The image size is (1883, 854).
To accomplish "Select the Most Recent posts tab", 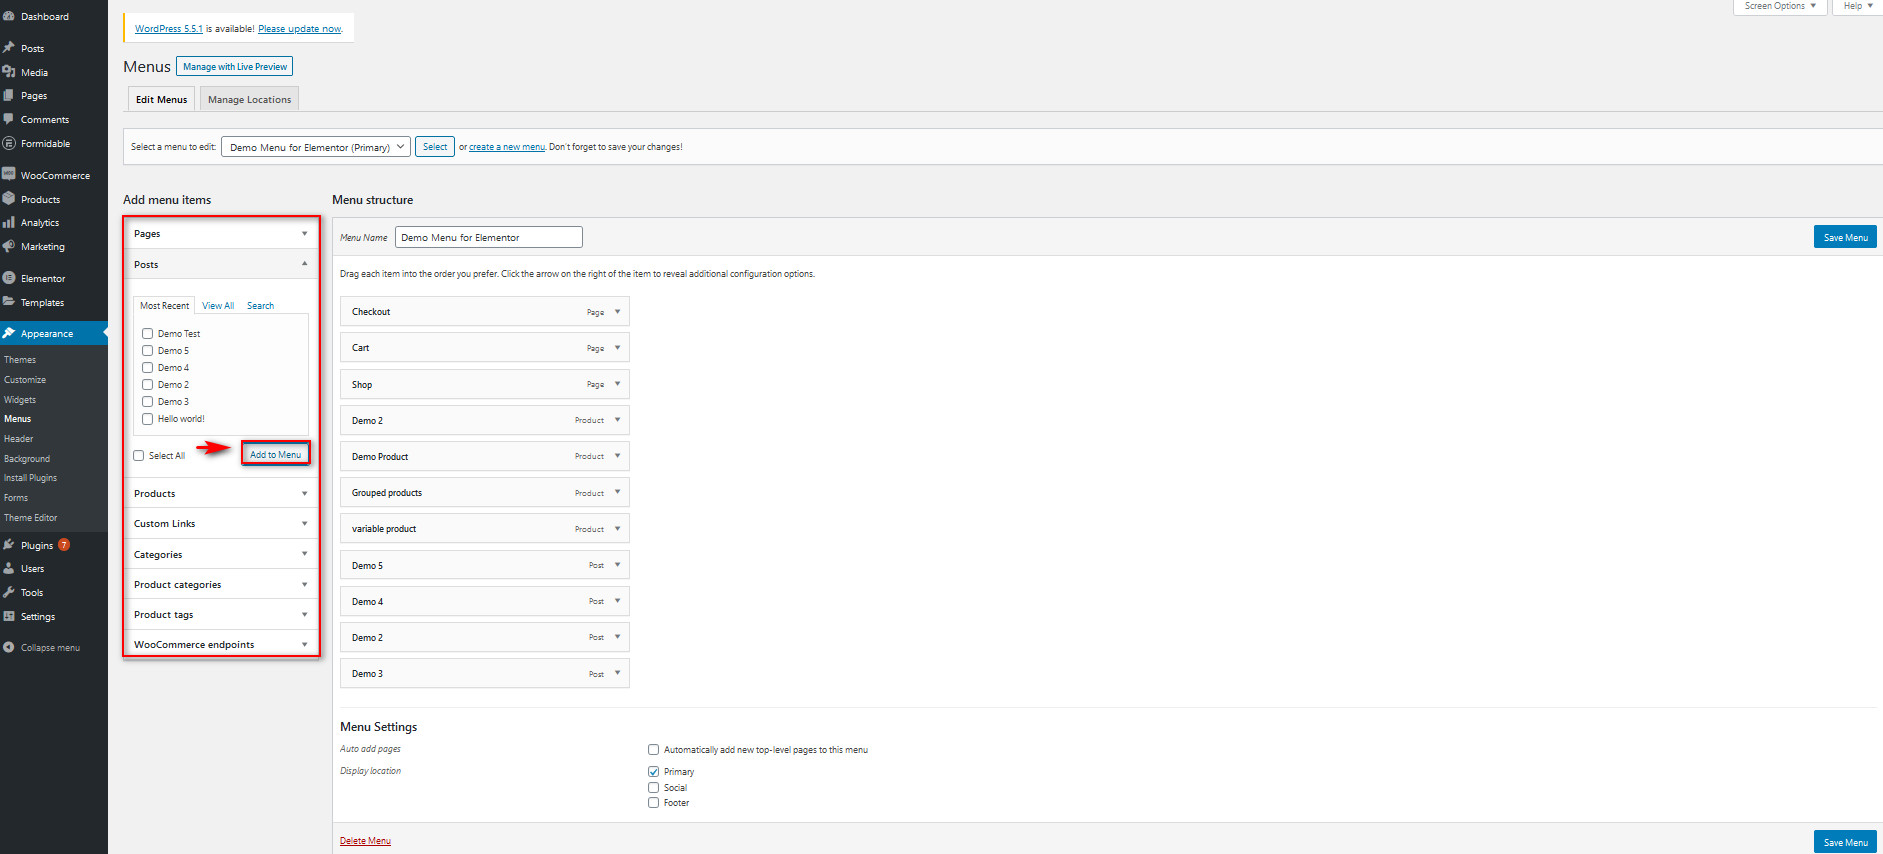I will [165, 306].
